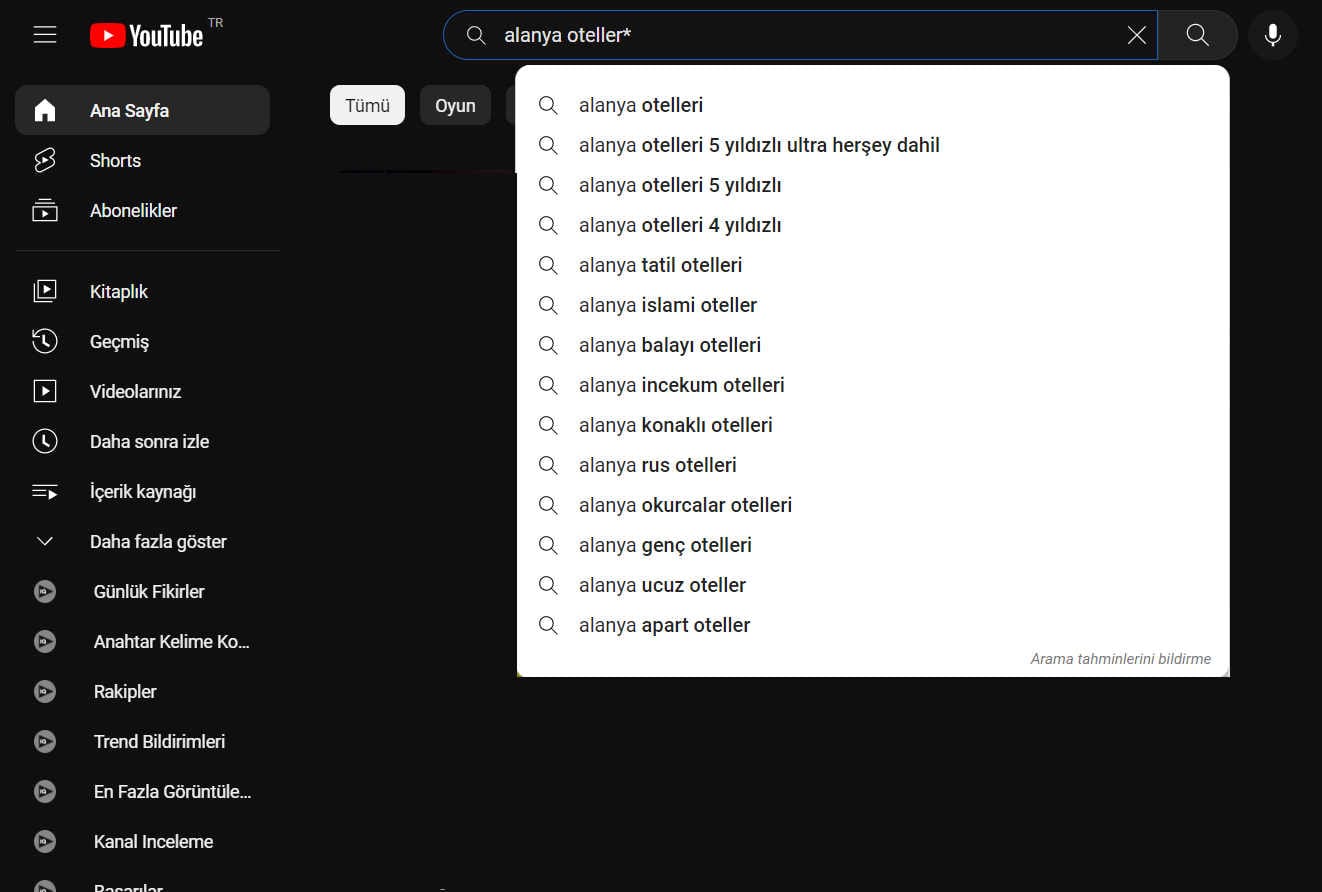
Task: Open Kanal Inceleme label
Action: click(153, 841)
